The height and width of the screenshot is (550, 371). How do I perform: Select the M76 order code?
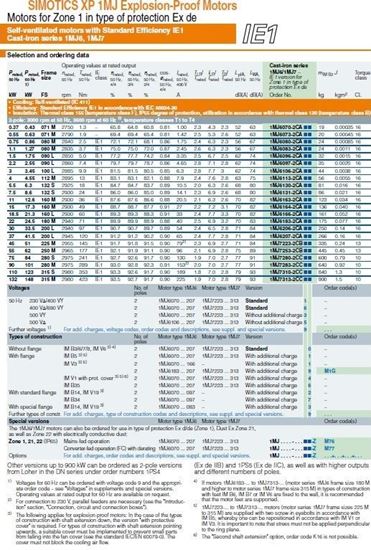pos(329,441)
